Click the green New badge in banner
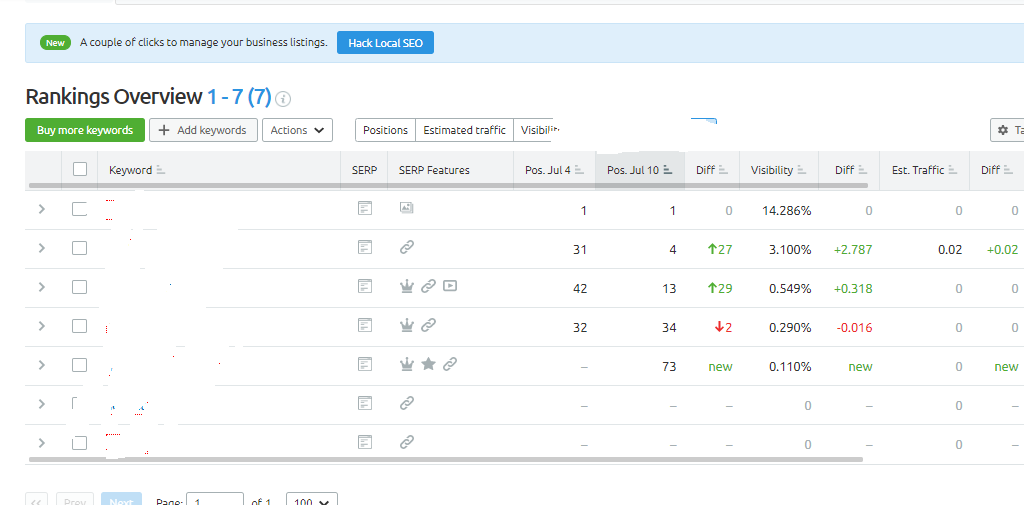This screenshot has width=1024, height=505. pyautogui.click(x=56, y=43)
